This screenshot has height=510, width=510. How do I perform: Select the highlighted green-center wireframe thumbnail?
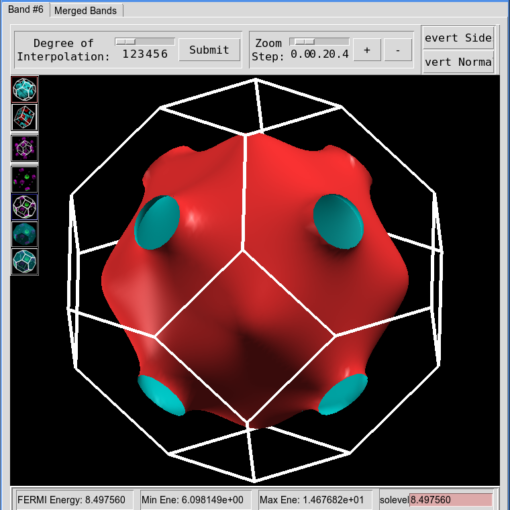click(25, 207)
